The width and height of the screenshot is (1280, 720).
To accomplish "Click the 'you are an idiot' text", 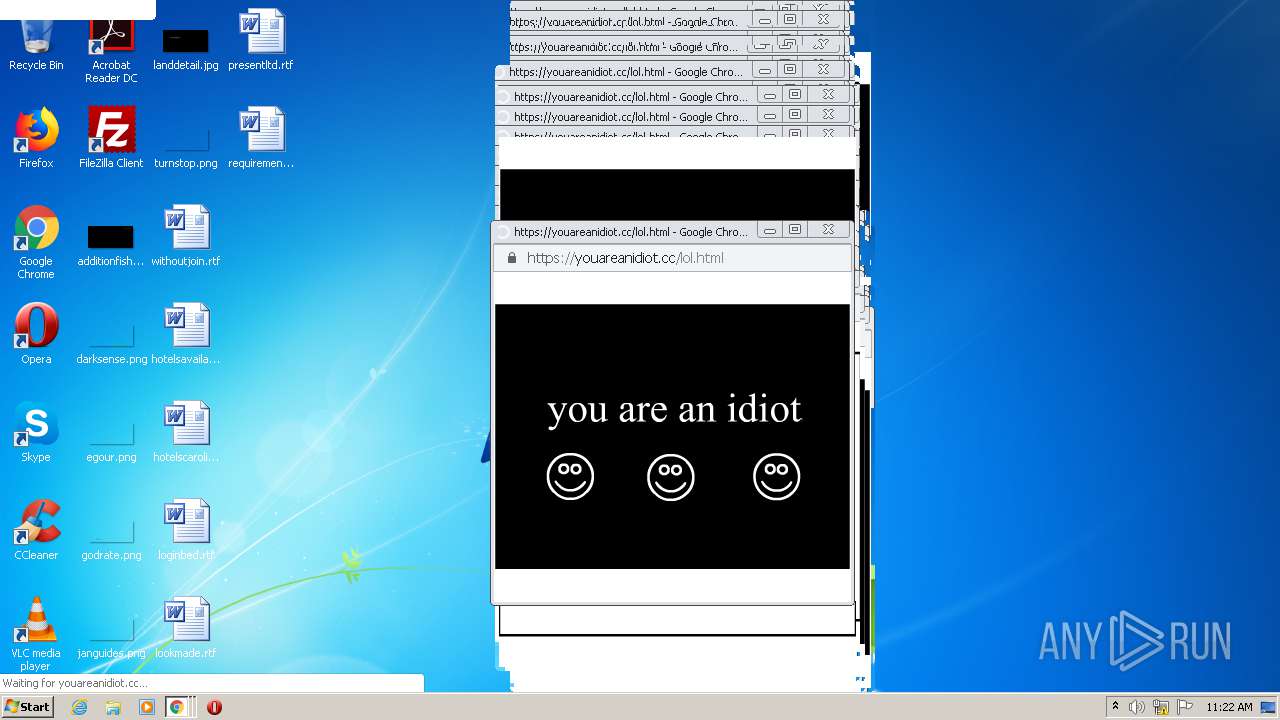I will 675,409.
